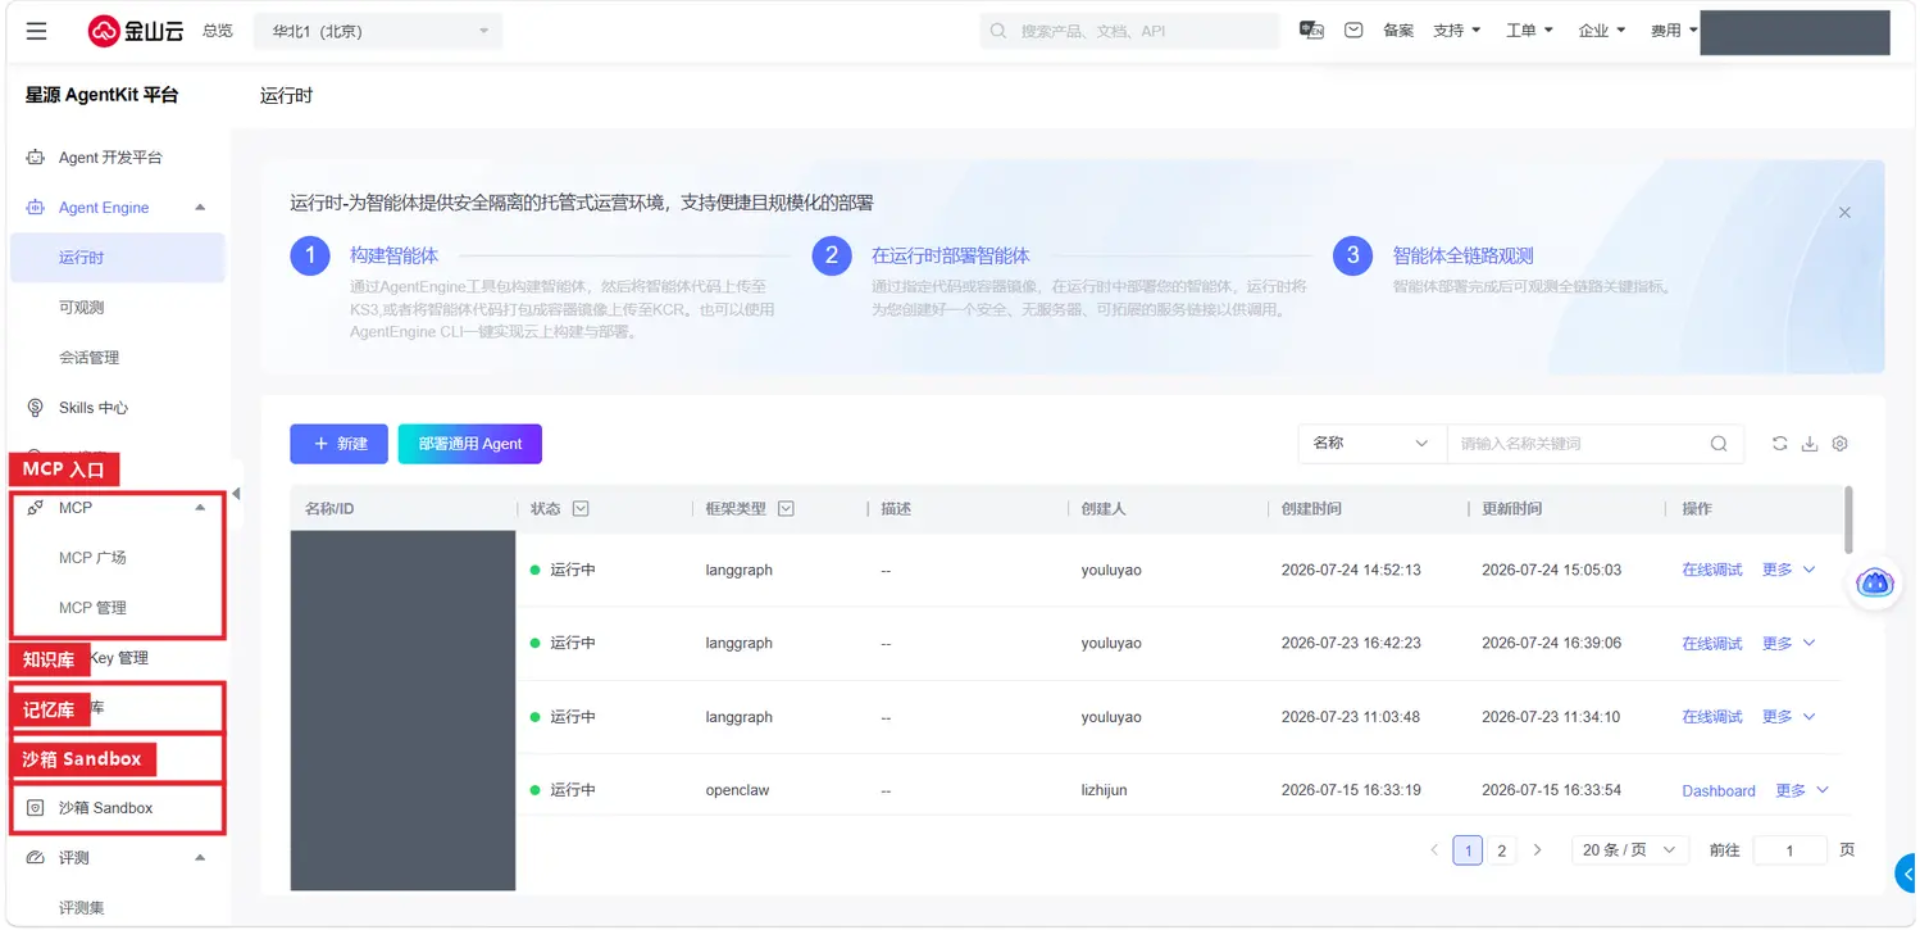Click the table's vertical scrollbar
Image resolution: width=1920 pixels, height=930 pixels.
pyautogui.click(x=1848, y=518)
